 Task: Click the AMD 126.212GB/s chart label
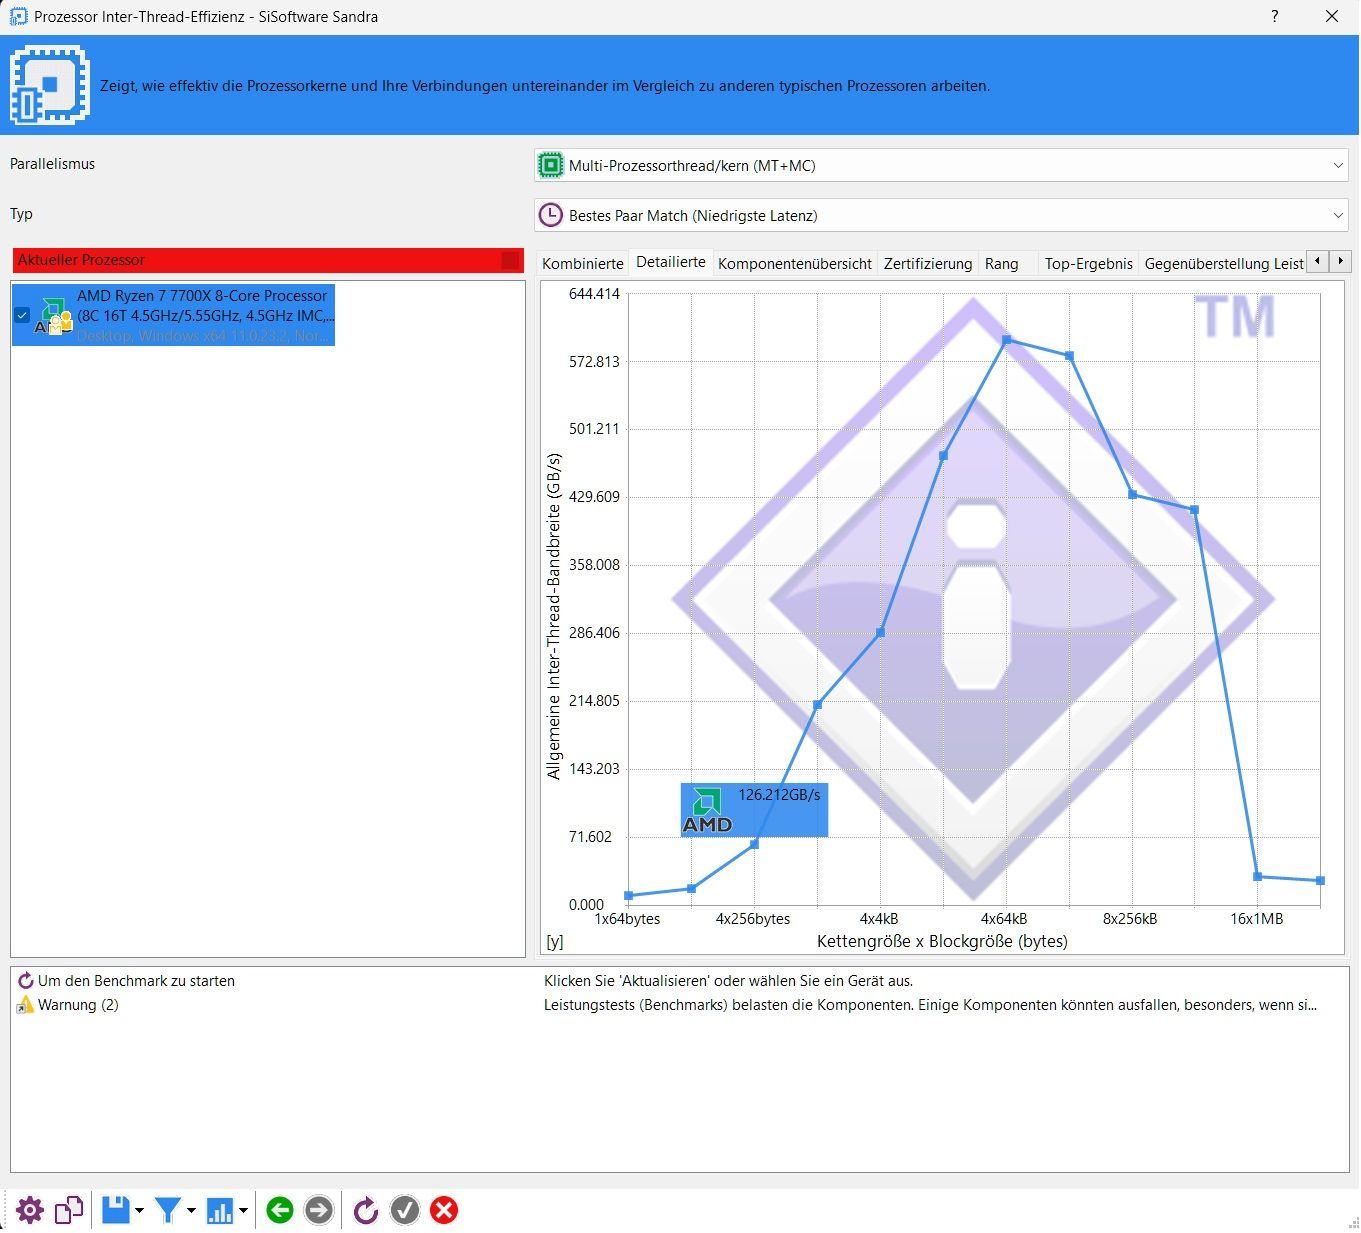[x=754, y=810]
